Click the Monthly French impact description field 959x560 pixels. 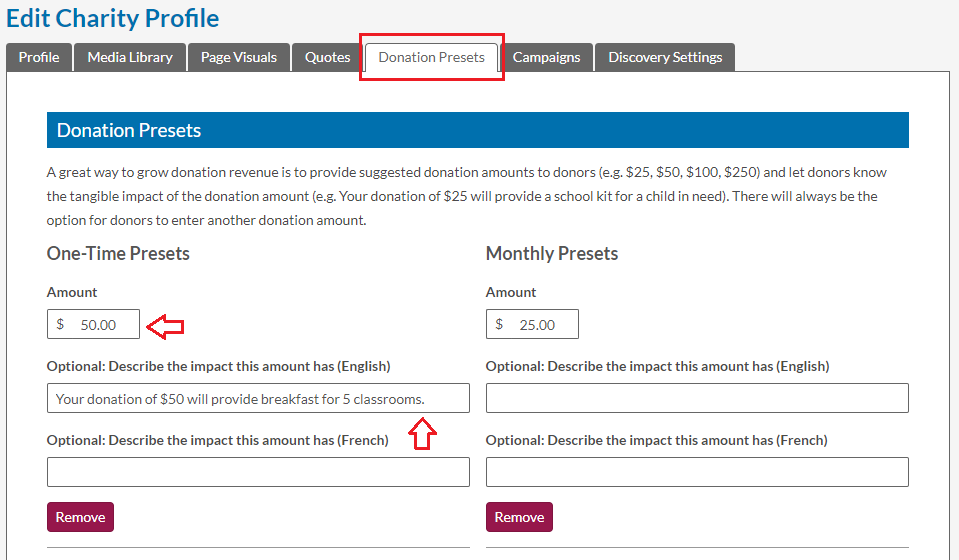pos(697,472)
